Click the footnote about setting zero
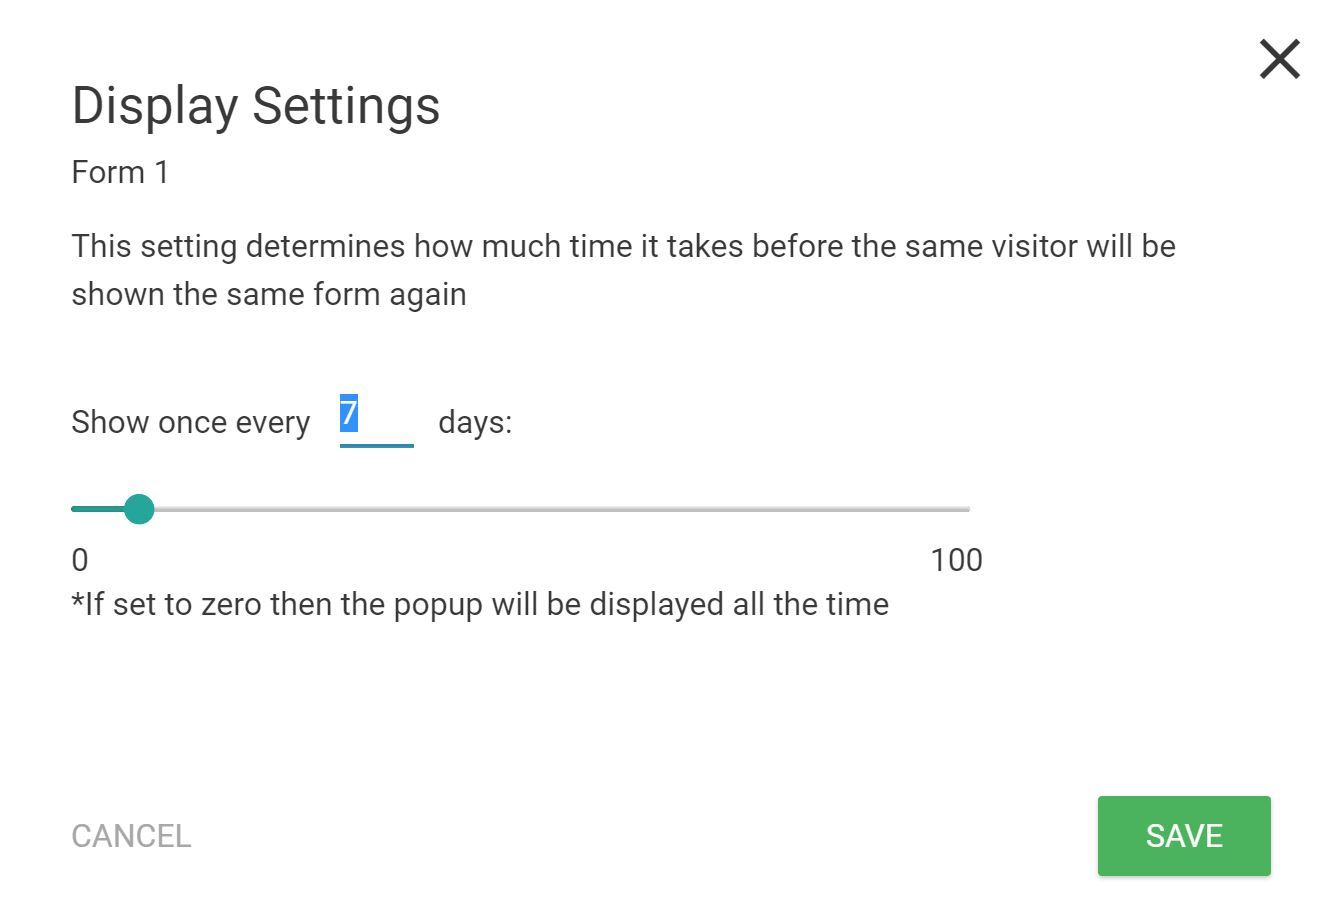Screen dimensions: 1325x913 click(x=480, y=604)
